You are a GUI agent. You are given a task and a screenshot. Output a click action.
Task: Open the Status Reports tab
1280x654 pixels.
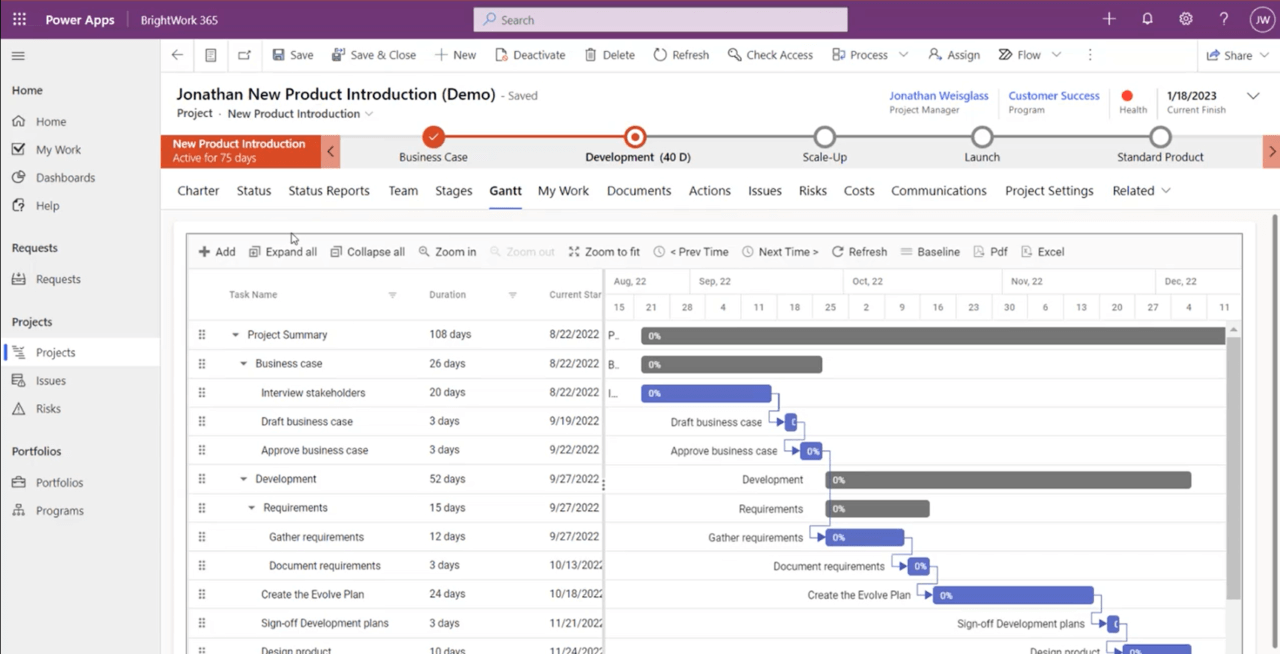click(x=328, y=191)
